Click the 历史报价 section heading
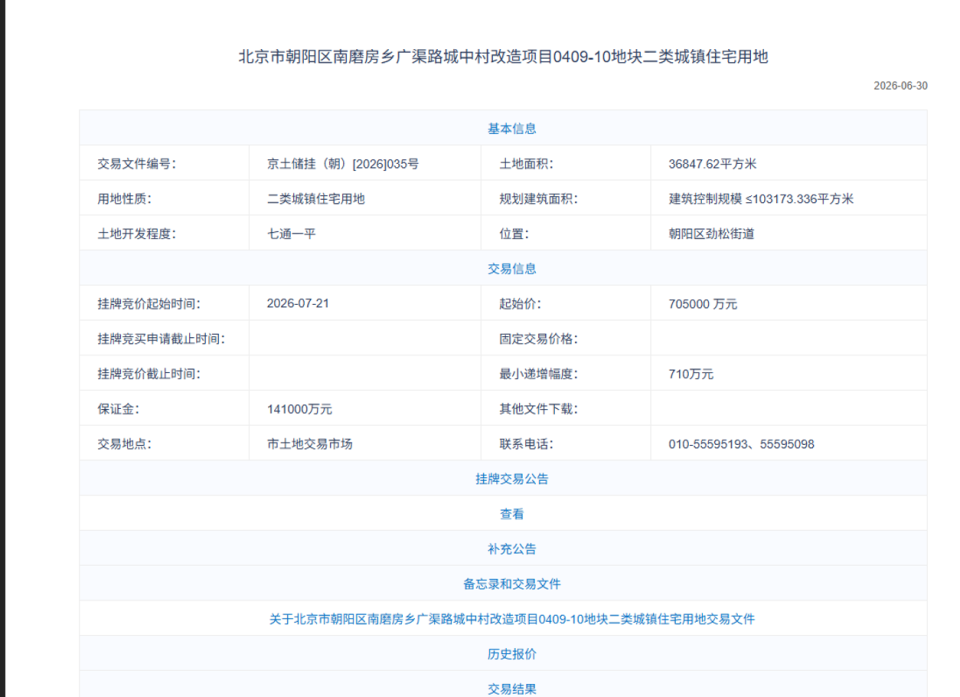The width and height of the screenshot is (960, 697). (x=512, y=654)
